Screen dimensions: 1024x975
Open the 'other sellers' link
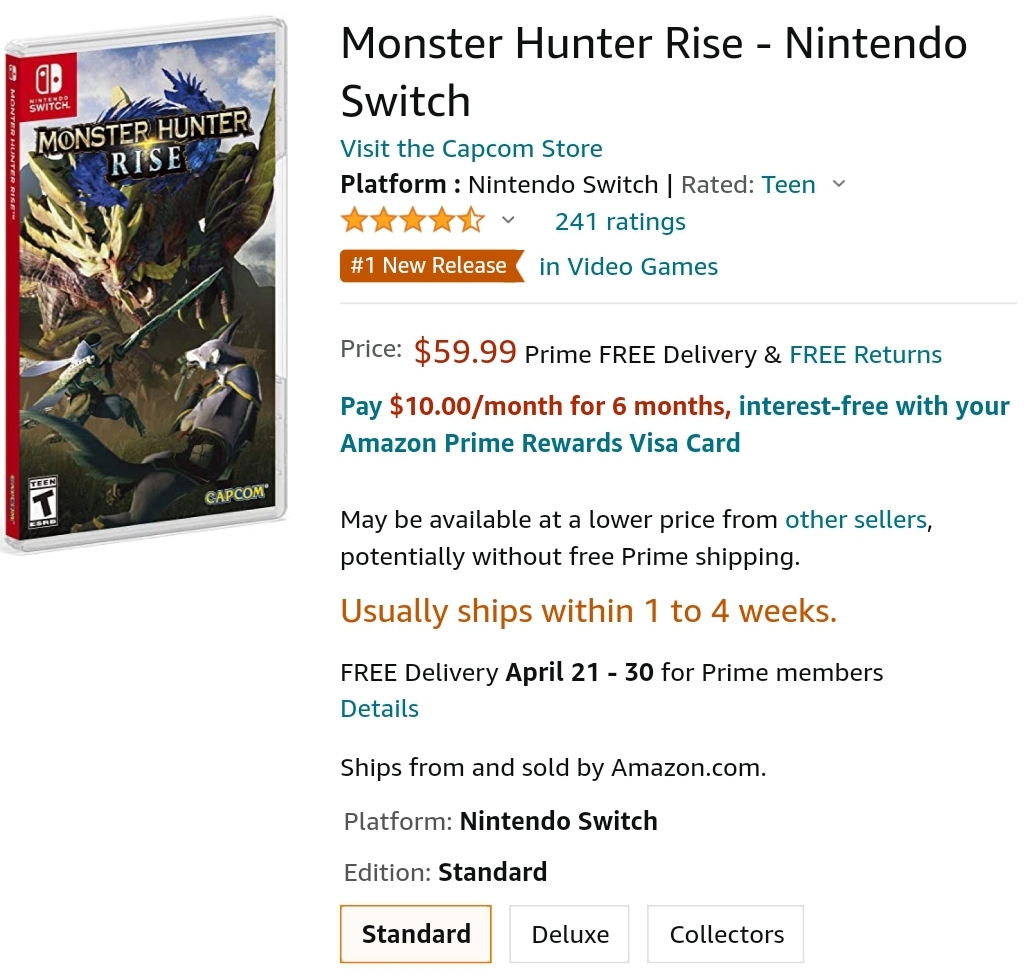tap(856, 520)
